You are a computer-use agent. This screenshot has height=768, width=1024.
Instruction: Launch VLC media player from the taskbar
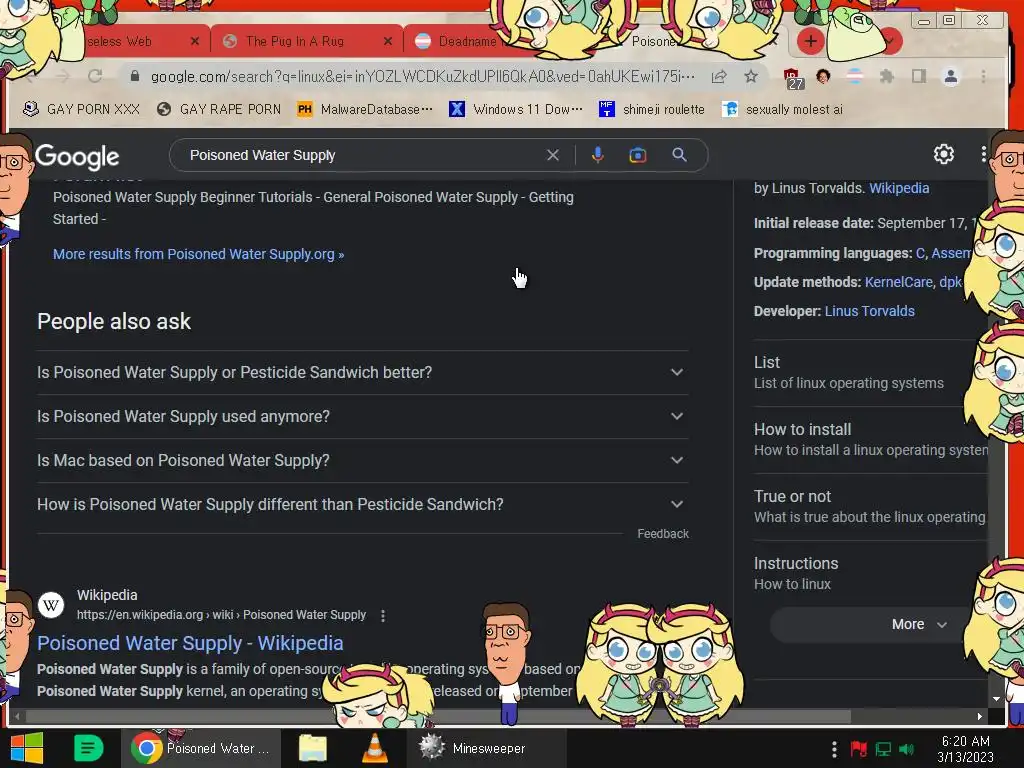coord(375,748)
